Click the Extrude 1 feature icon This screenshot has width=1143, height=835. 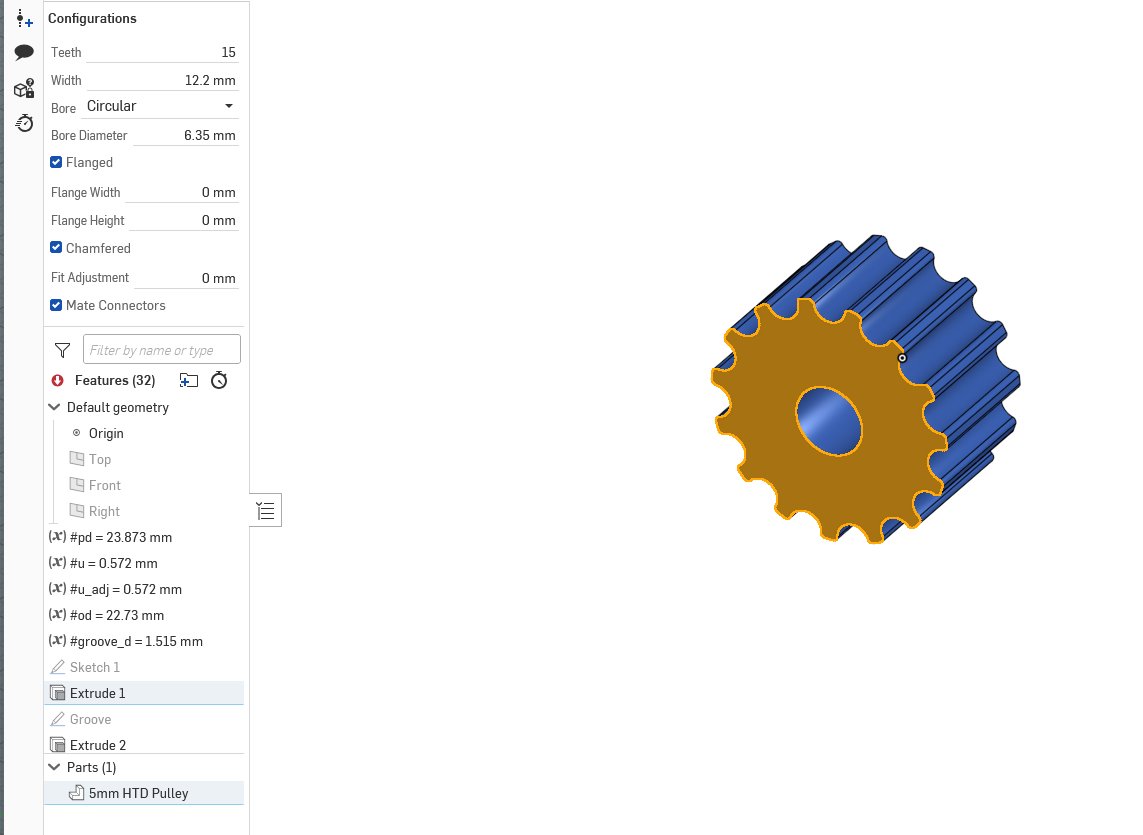tap(58, 693)
